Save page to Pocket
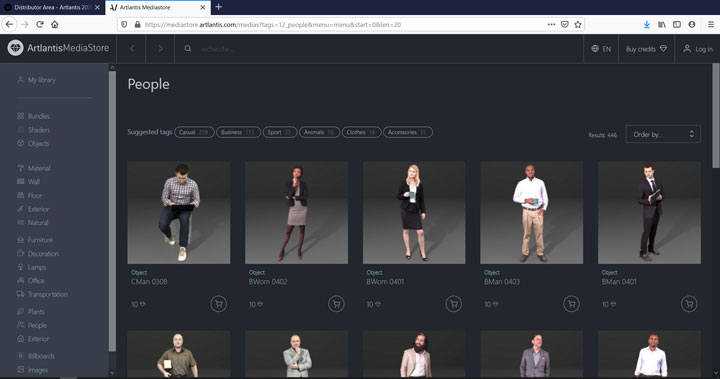 (565, 24)
